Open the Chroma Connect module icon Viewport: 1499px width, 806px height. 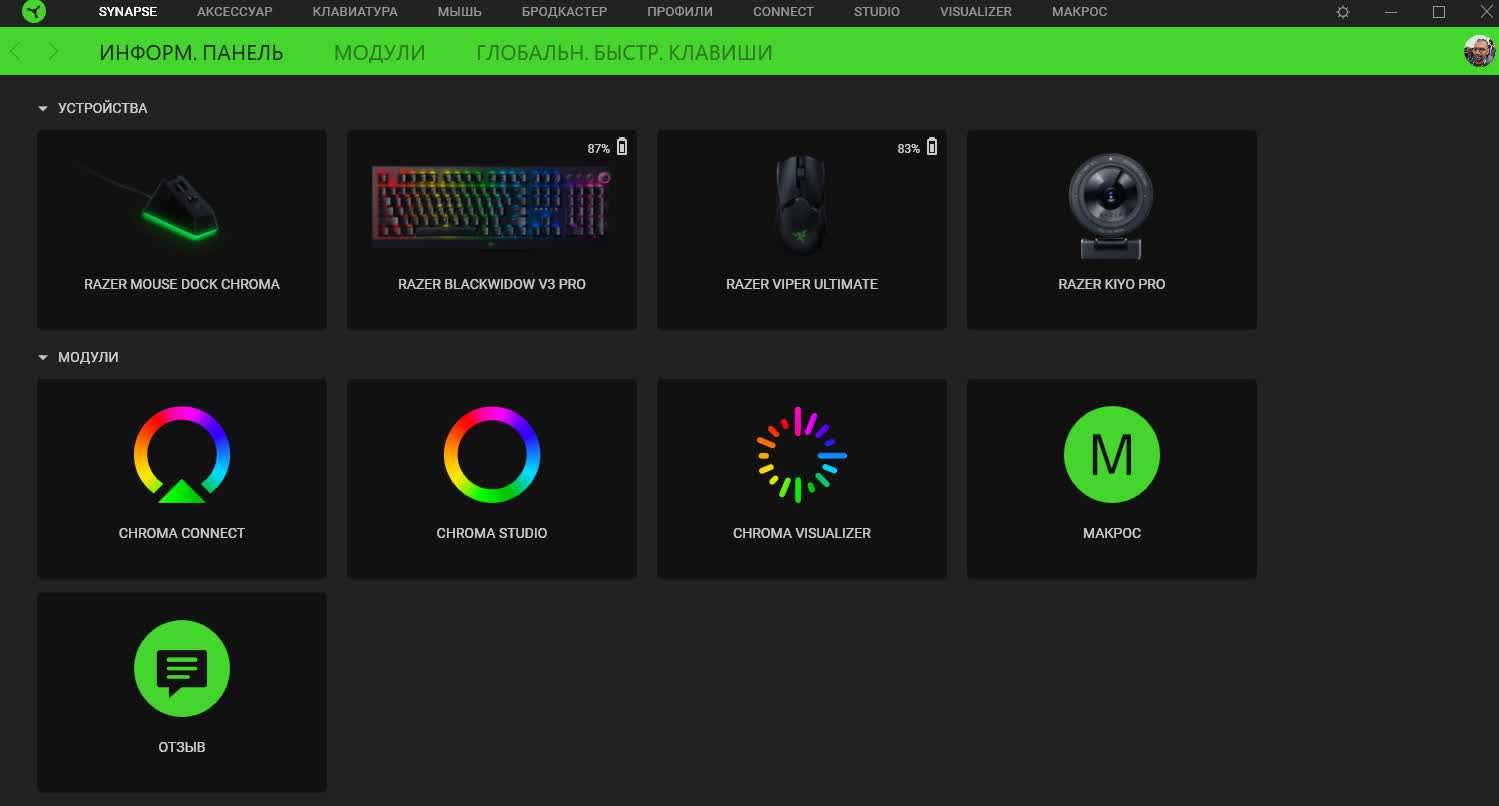[182, 455]
